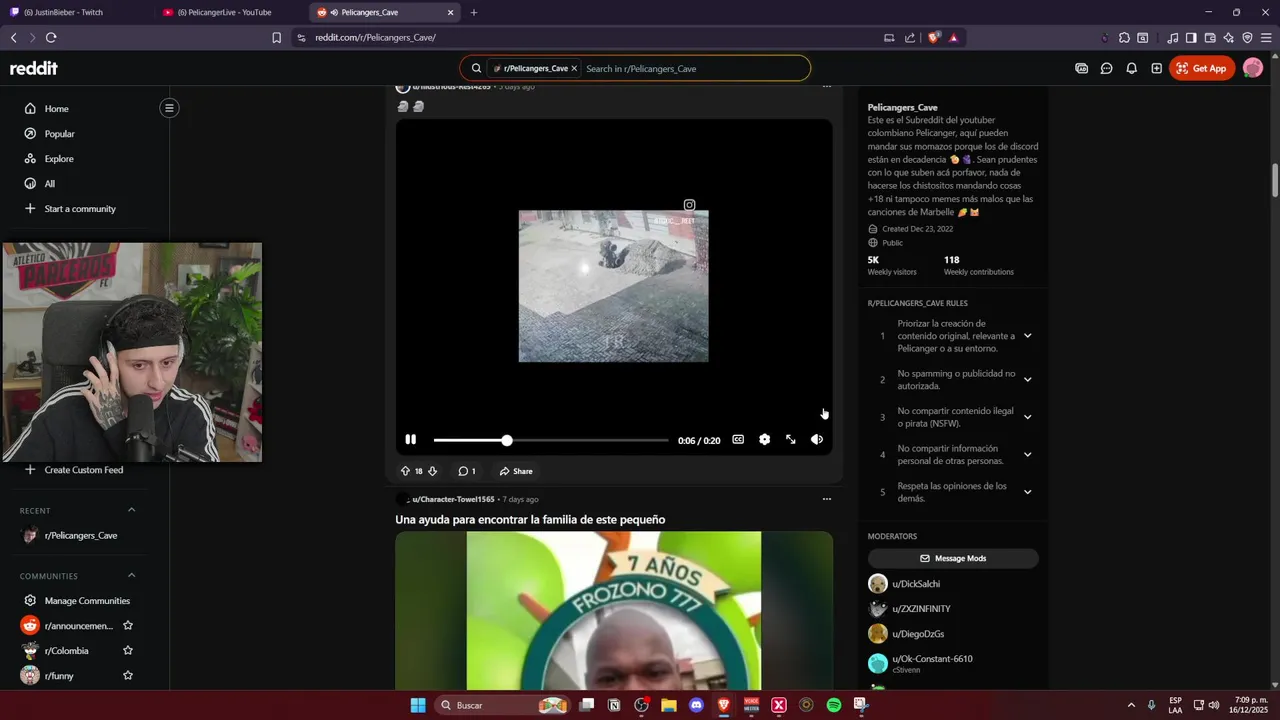Image resolution: width=1280 pixels, height=720 pixels.
Task: Open Brave Rewards triangle icon
Action: (x=953, y=38)
